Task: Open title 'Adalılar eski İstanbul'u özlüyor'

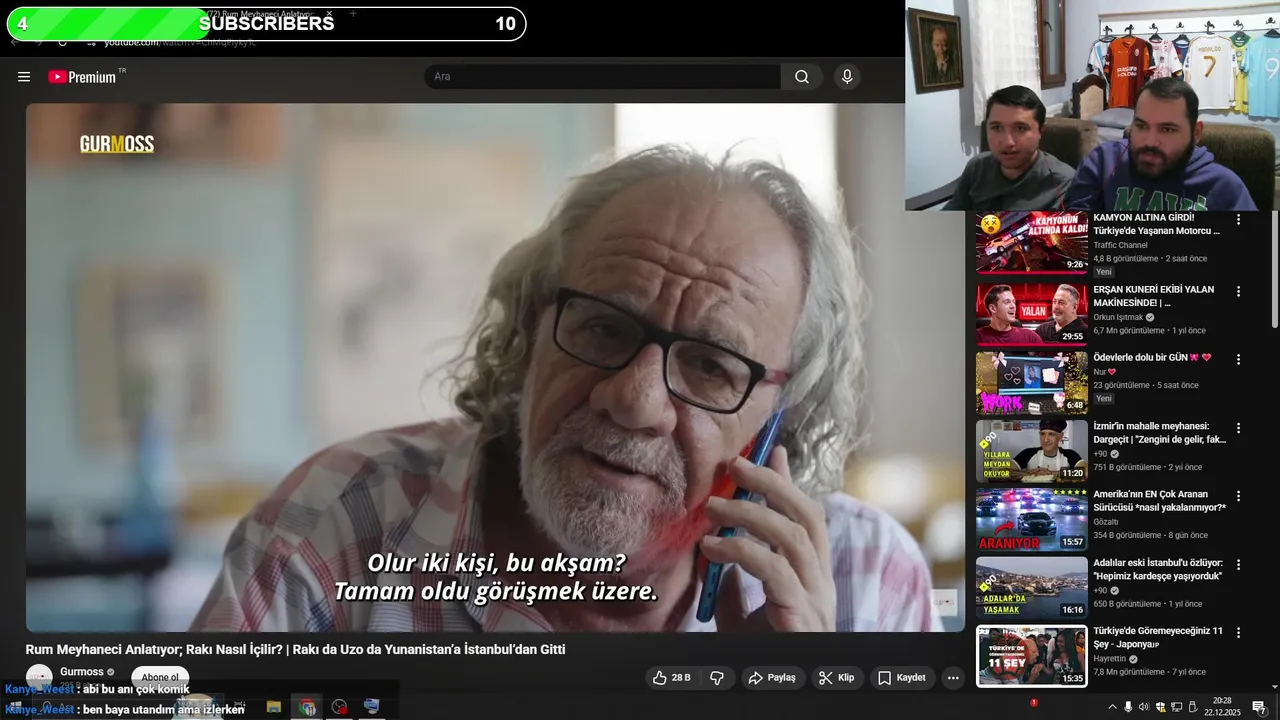Action: 1158,569
